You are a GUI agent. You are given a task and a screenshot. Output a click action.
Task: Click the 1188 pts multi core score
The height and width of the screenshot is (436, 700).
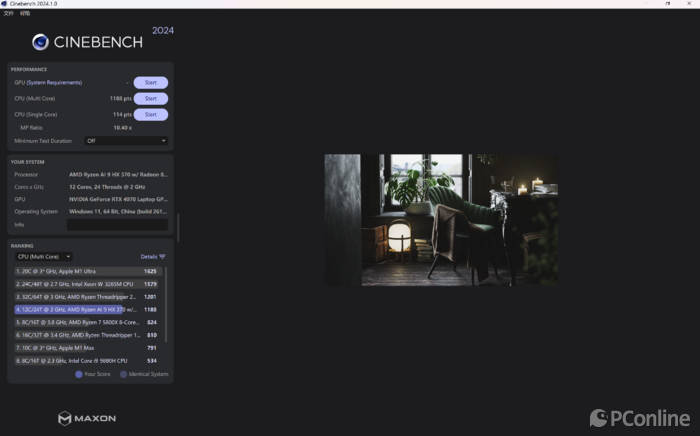tap(121, 99)
